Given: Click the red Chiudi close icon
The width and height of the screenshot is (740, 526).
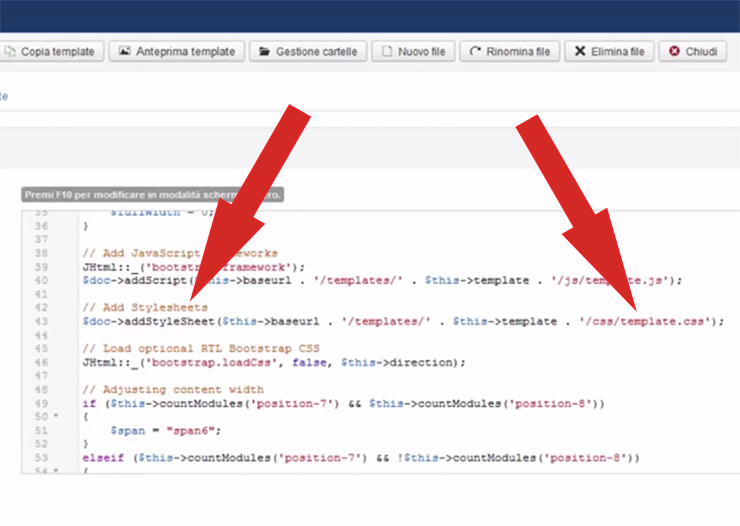Looking at the screenshot, I should [674, 51].
